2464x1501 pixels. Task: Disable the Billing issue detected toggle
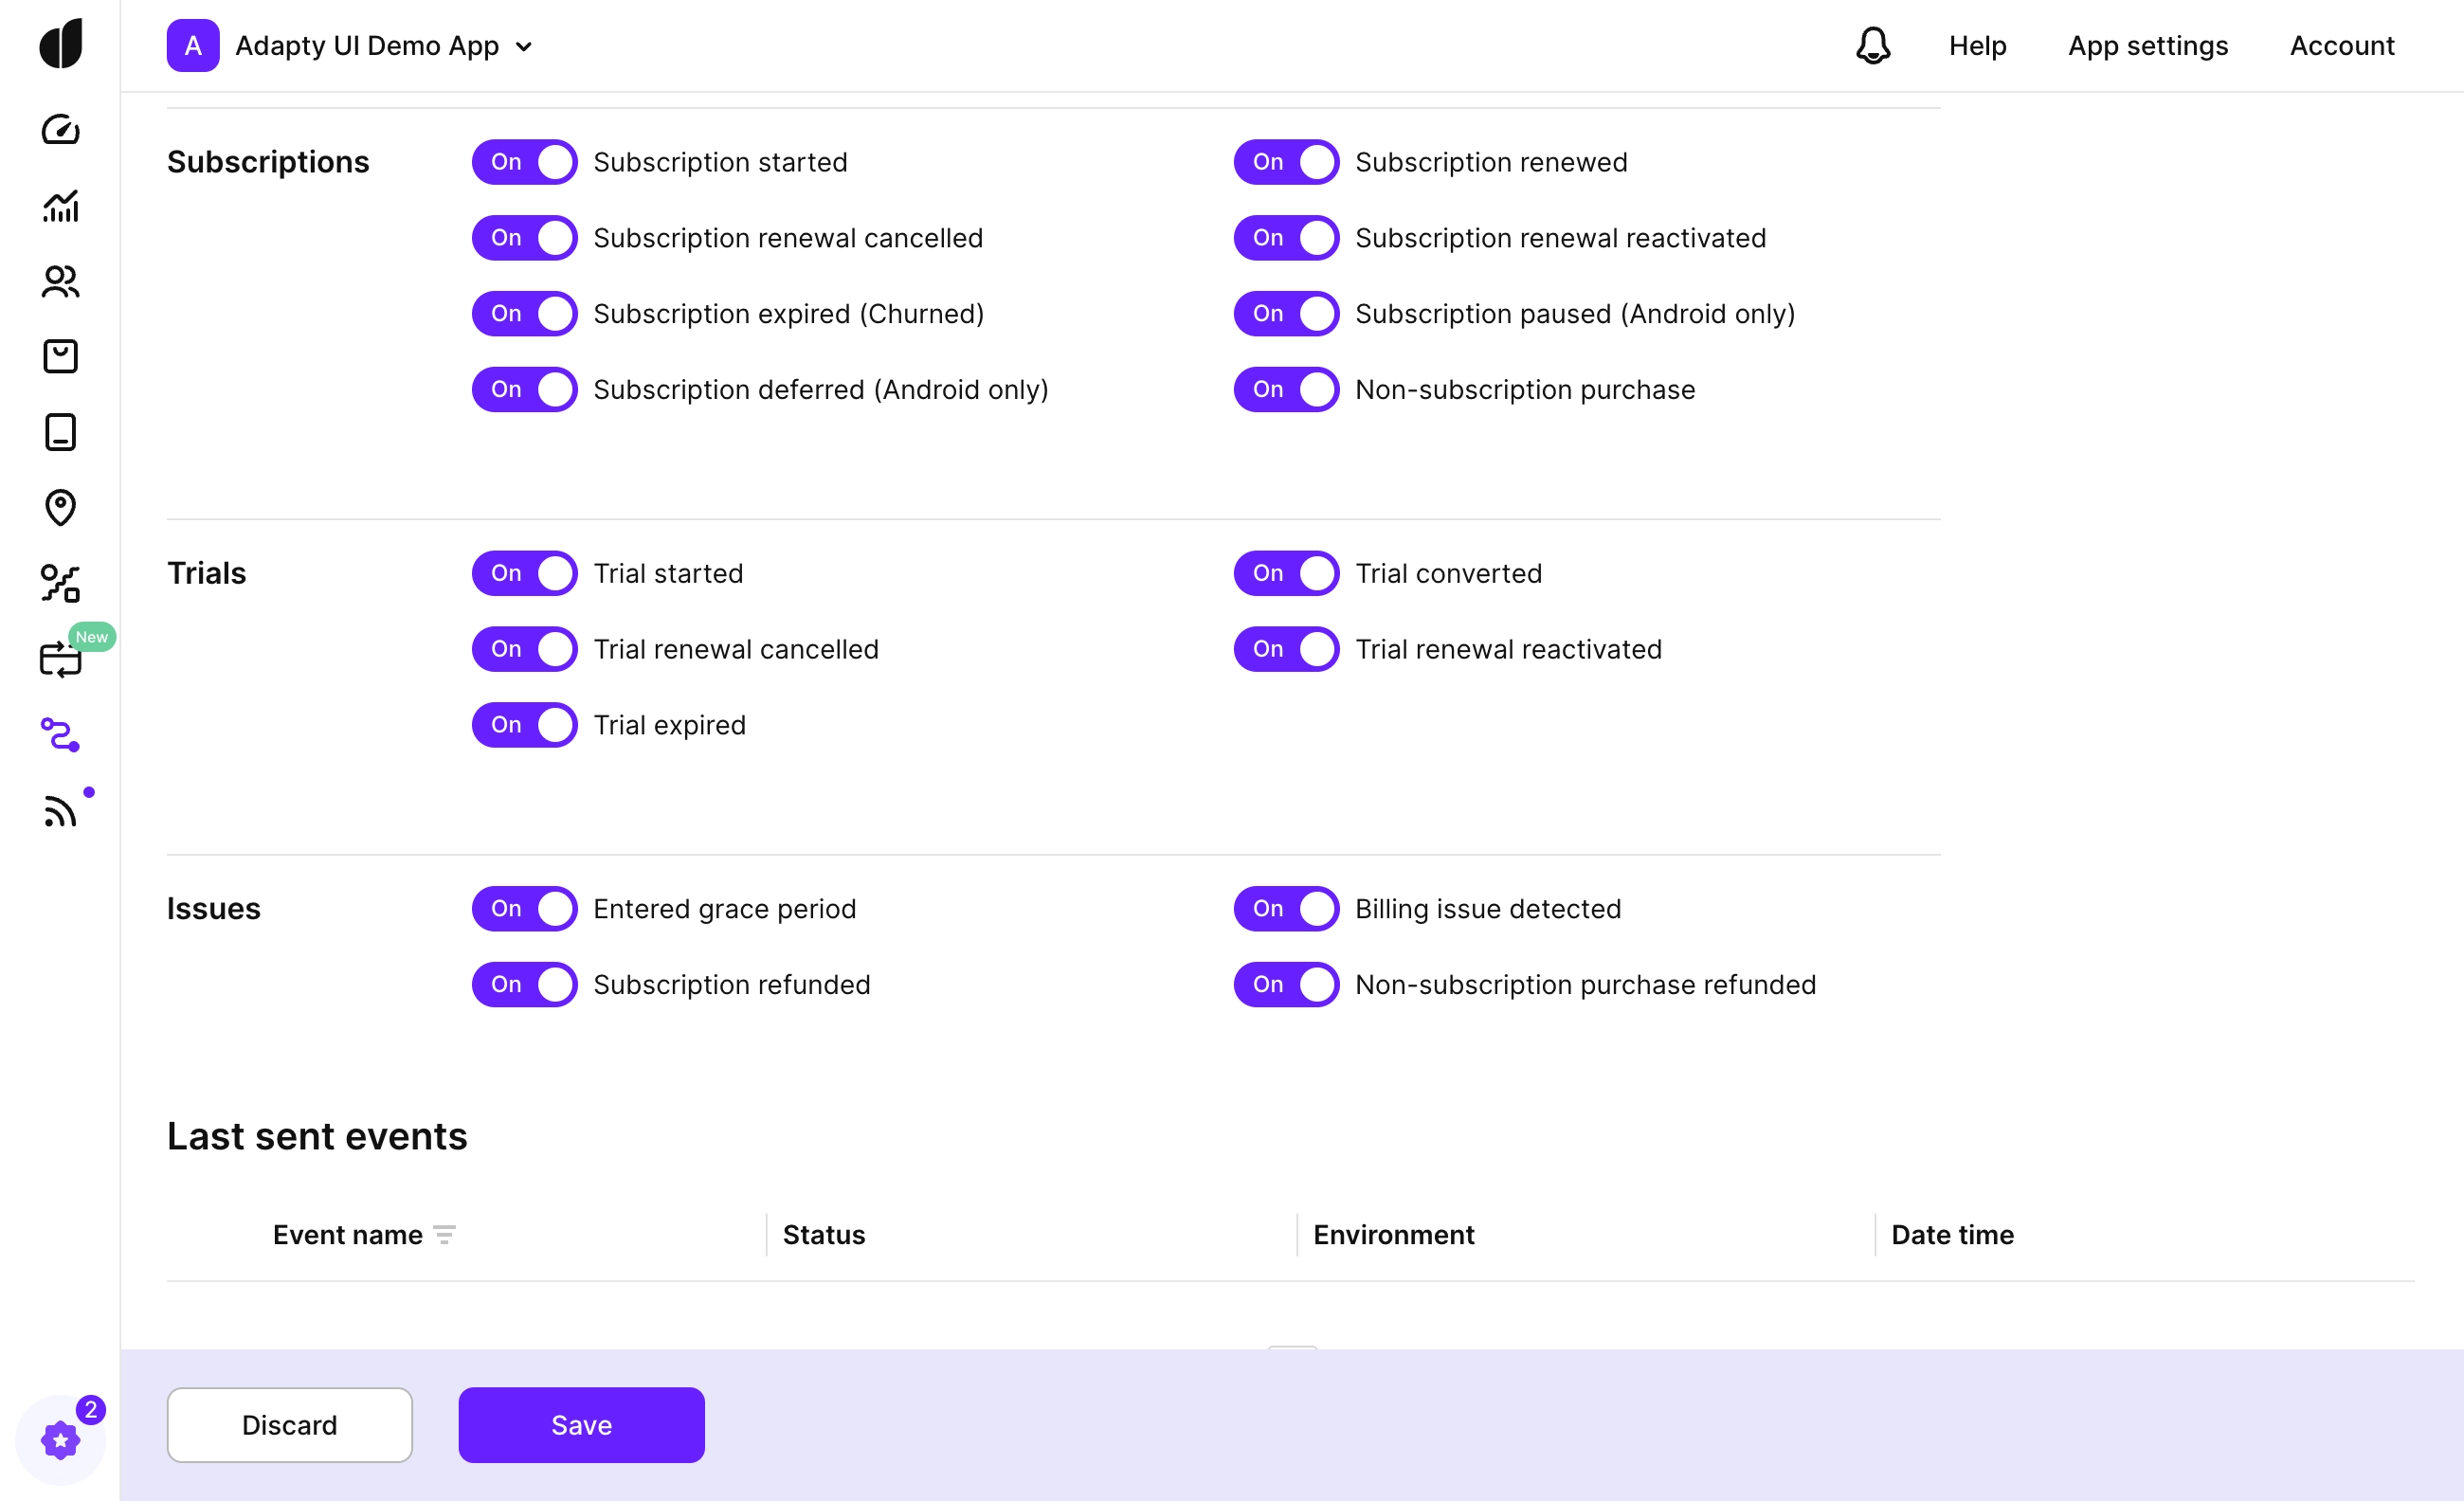tap(1286, 908)
